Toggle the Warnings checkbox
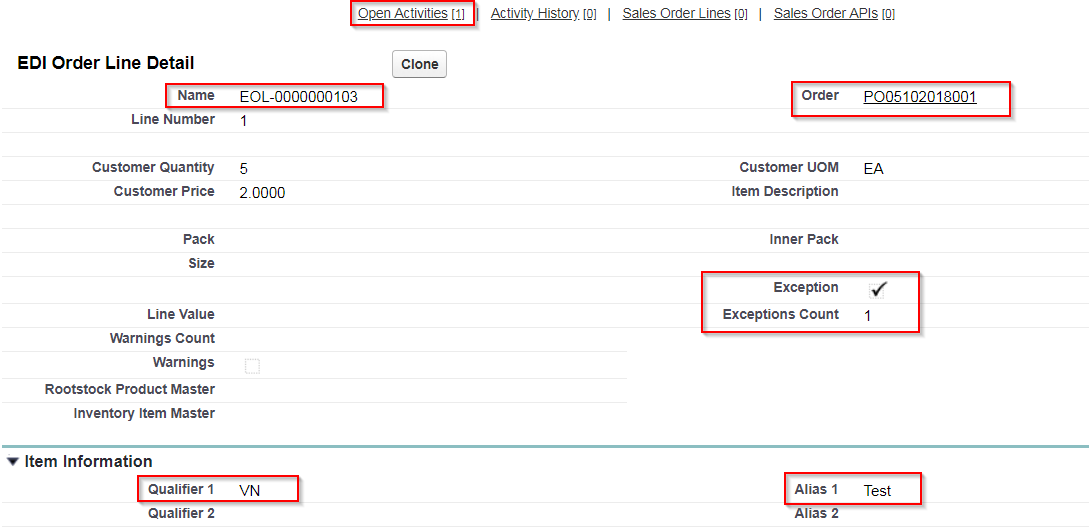Viewport: 1089px width, 527px height. click(252, 366)
